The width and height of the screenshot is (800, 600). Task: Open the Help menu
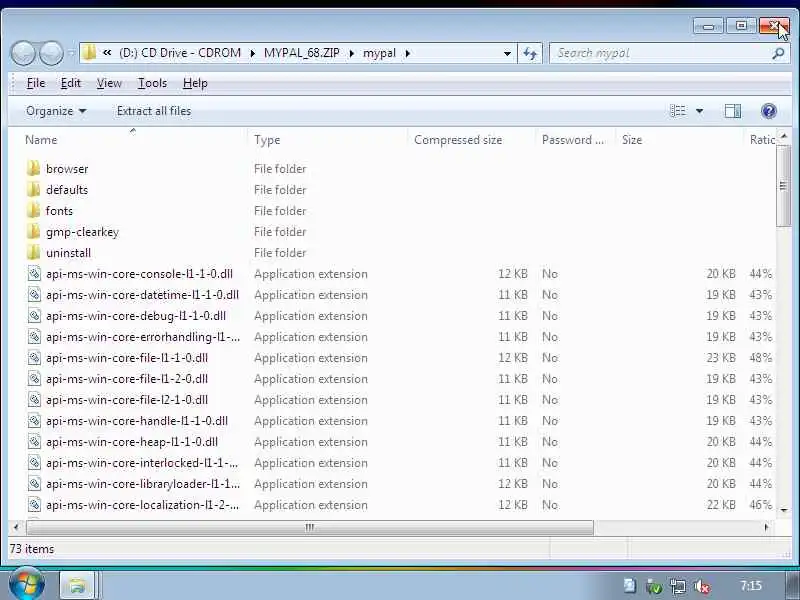[x=195, y=83]
